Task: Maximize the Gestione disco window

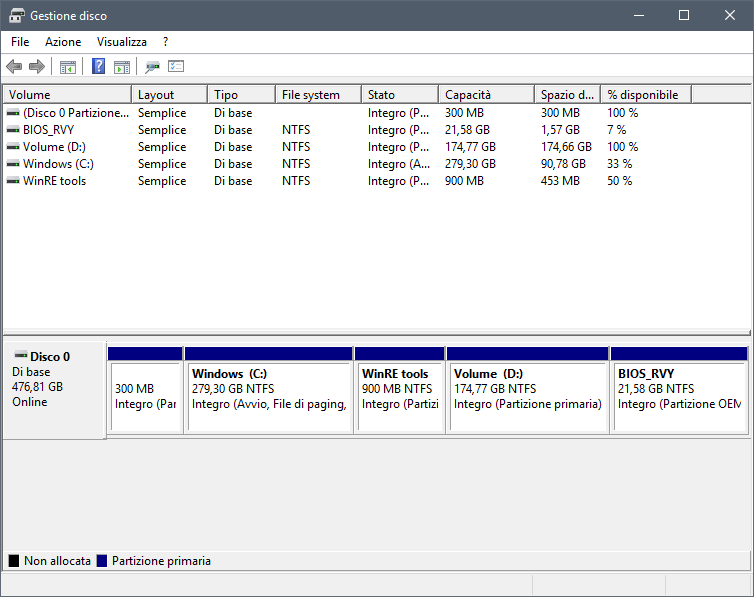Action: [684, 15]
